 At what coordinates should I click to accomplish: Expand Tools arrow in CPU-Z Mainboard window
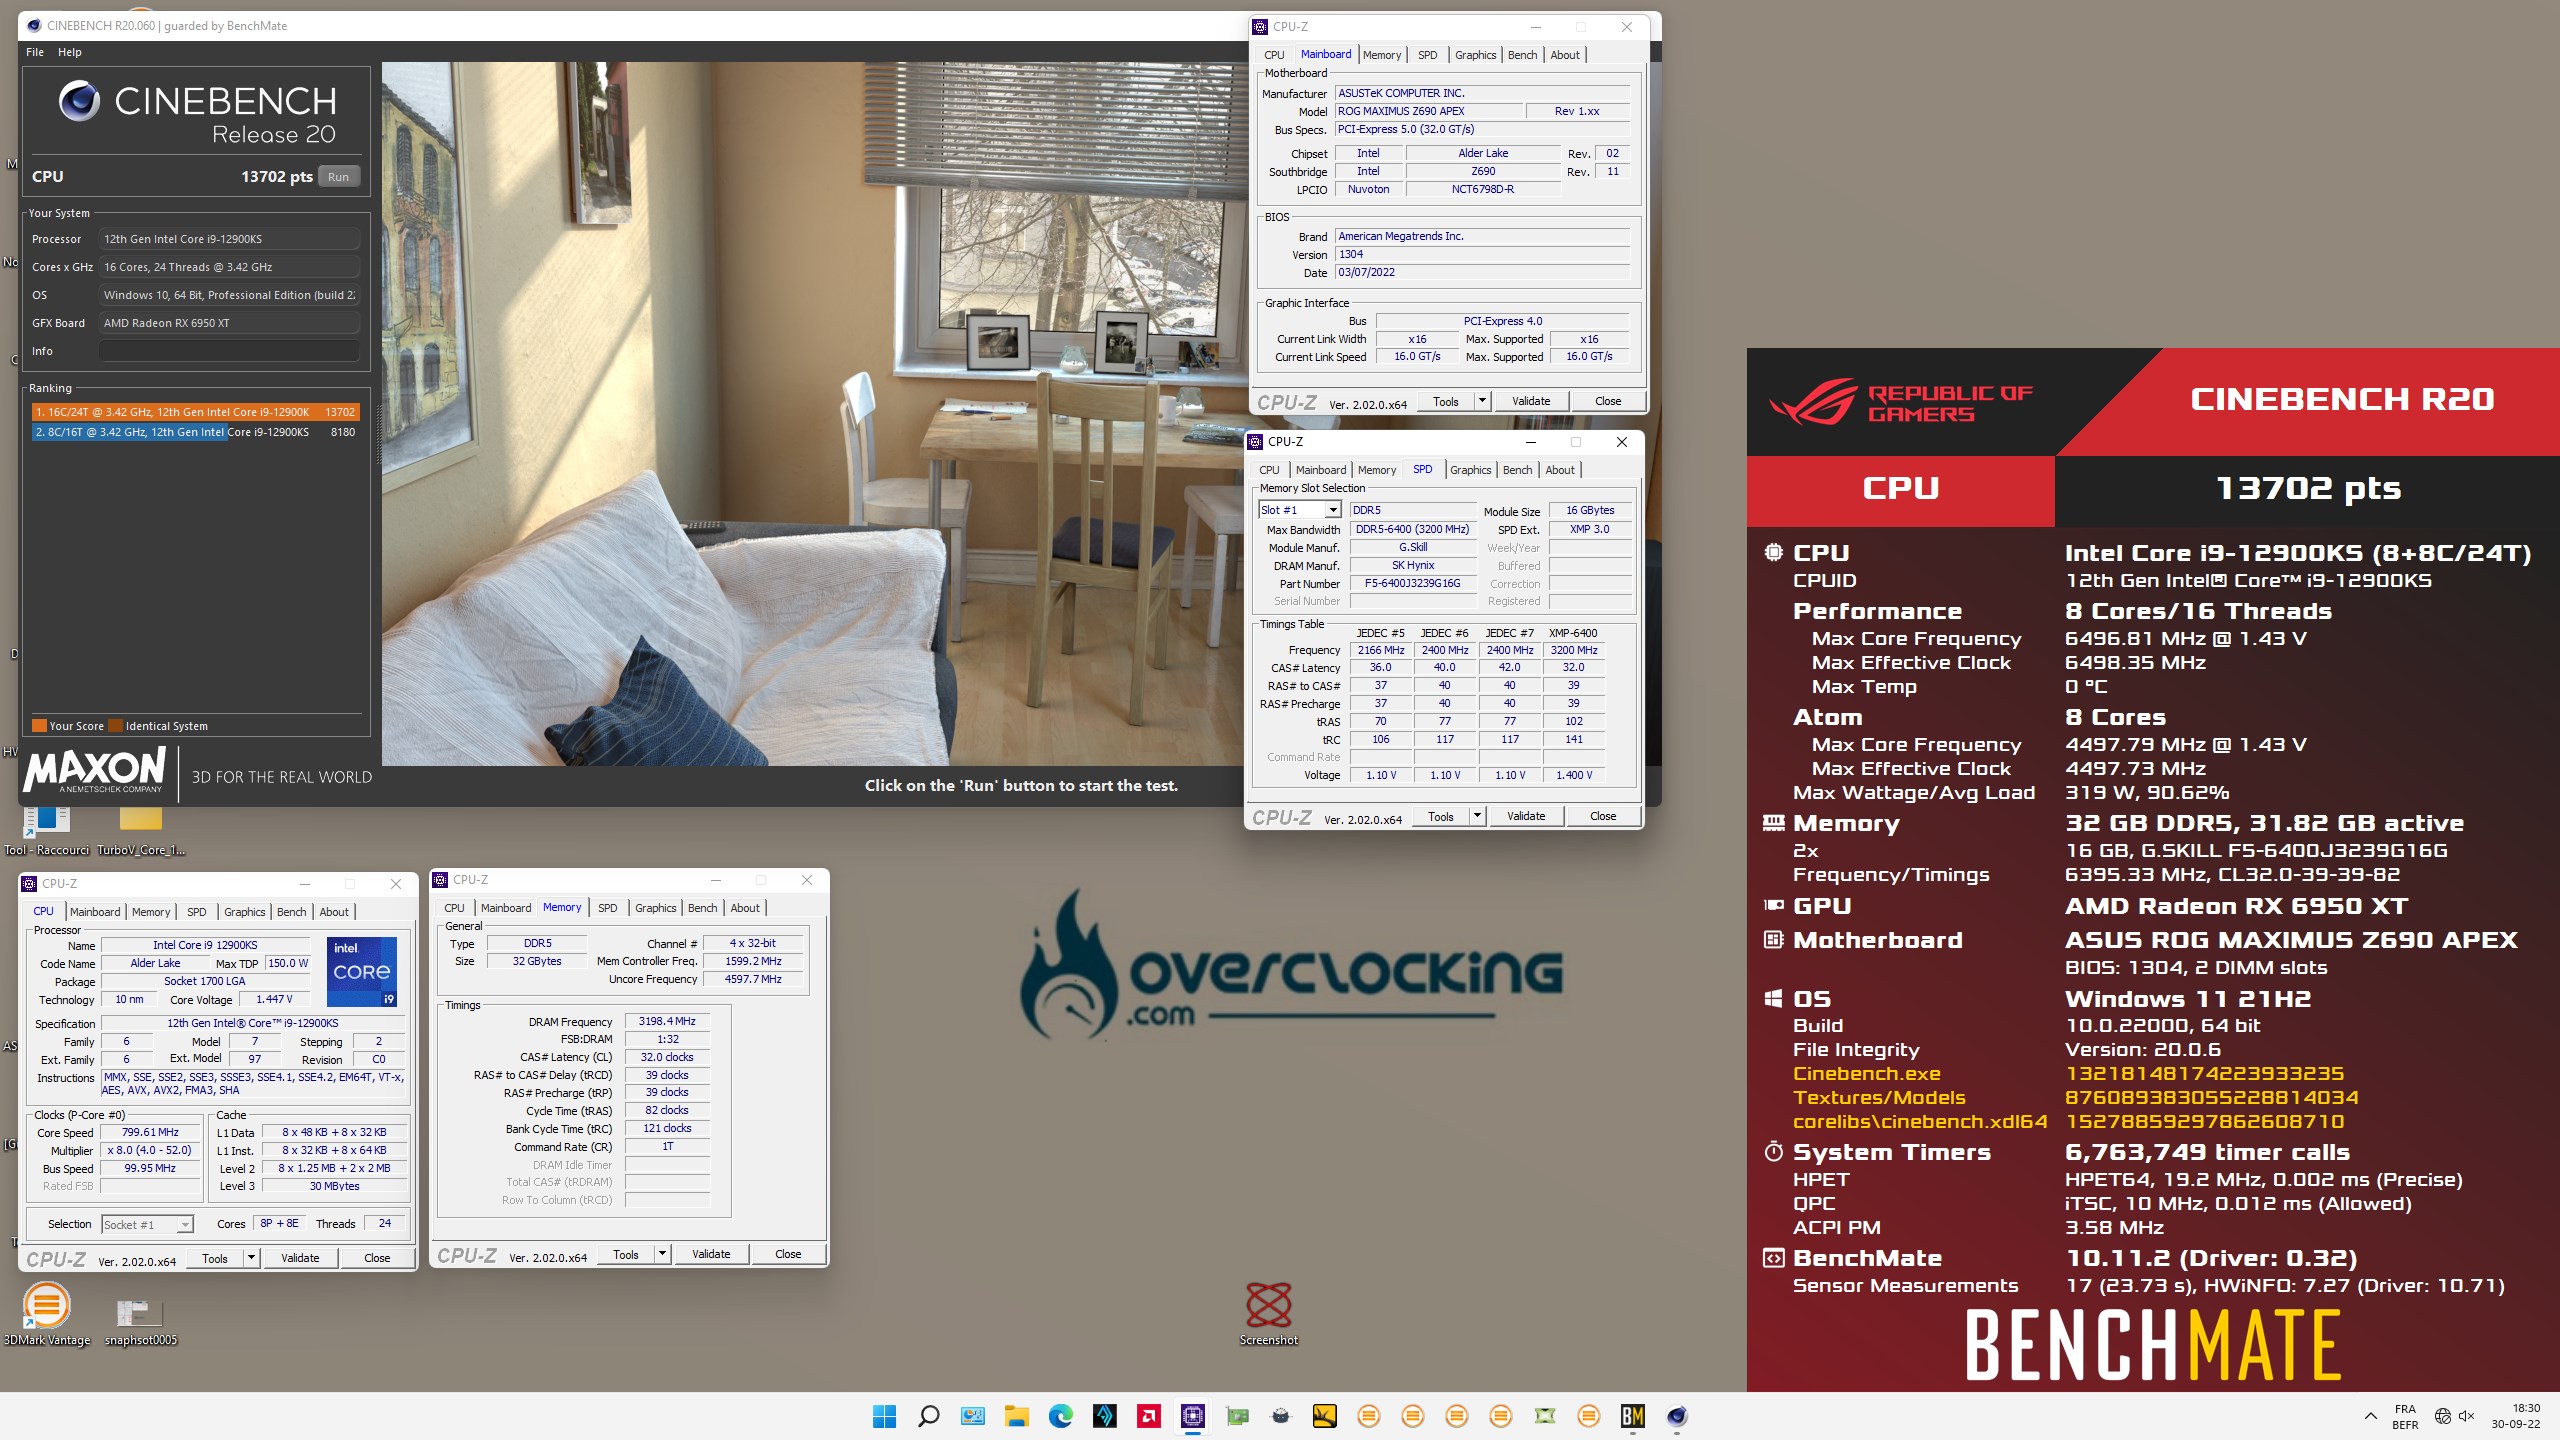(1482, 401)
